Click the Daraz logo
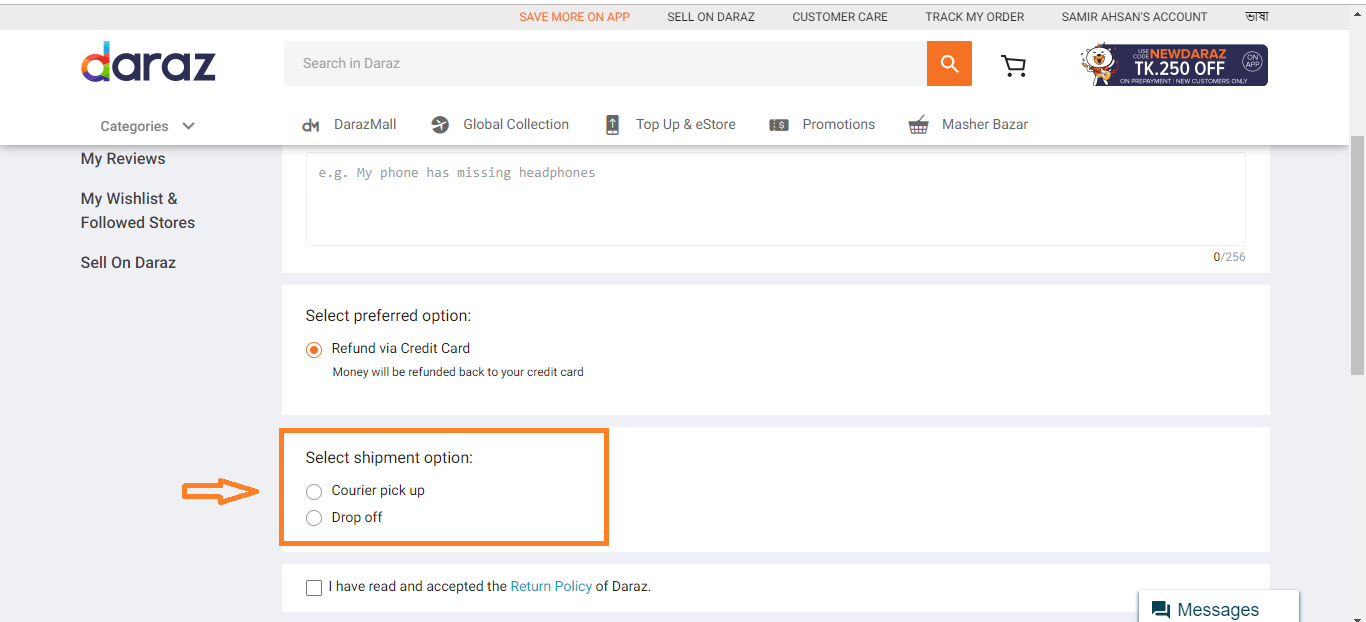1366x622 pixels. pyautogui.click(x=148, y=63)
